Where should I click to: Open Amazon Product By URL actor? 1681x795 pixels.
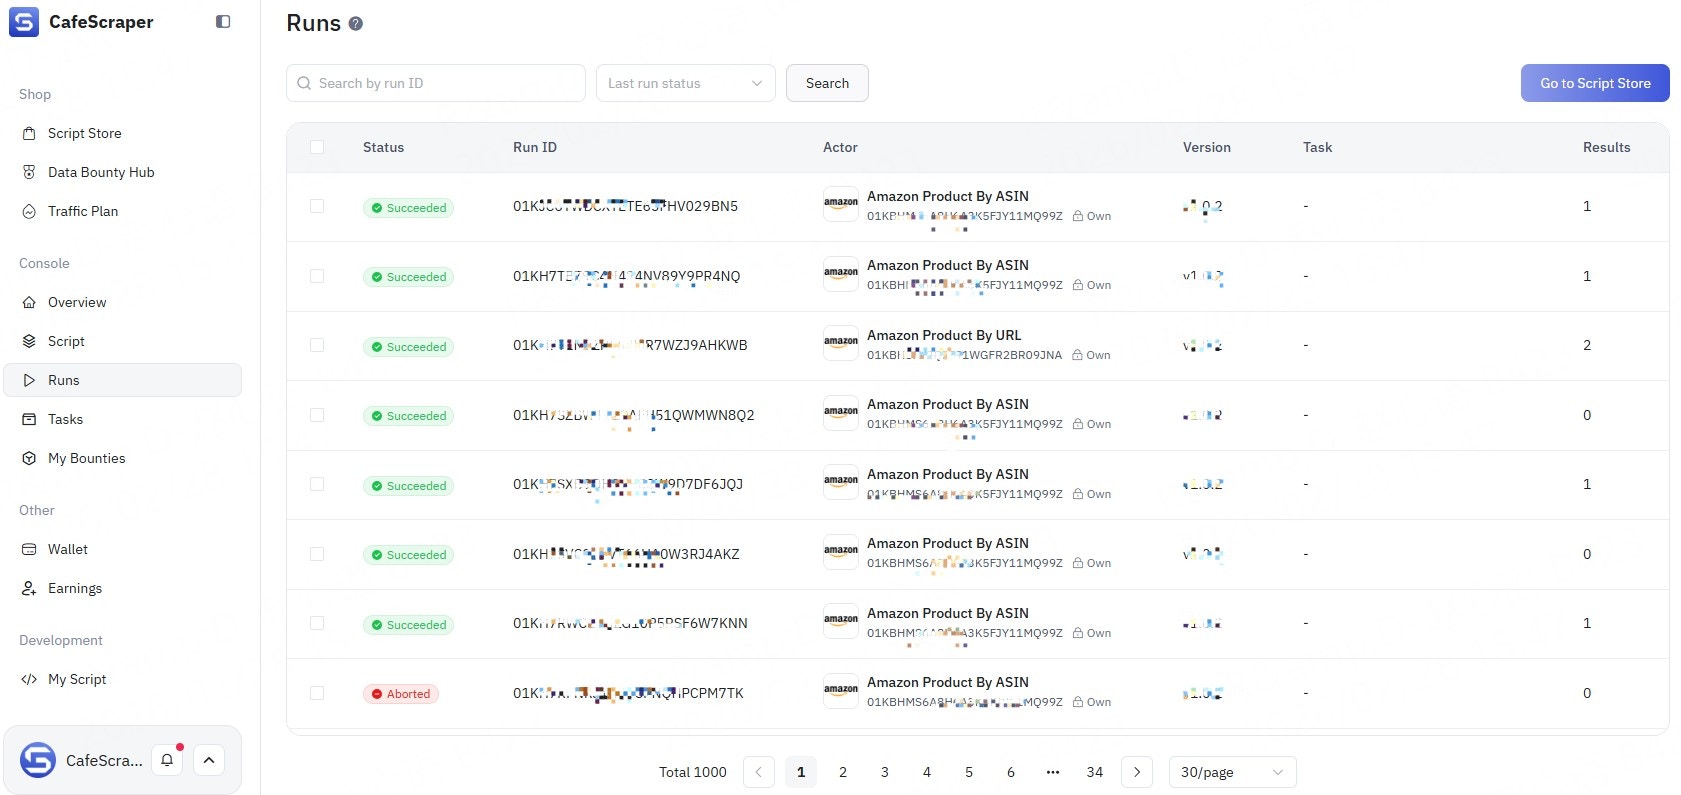tap(944, 335)
